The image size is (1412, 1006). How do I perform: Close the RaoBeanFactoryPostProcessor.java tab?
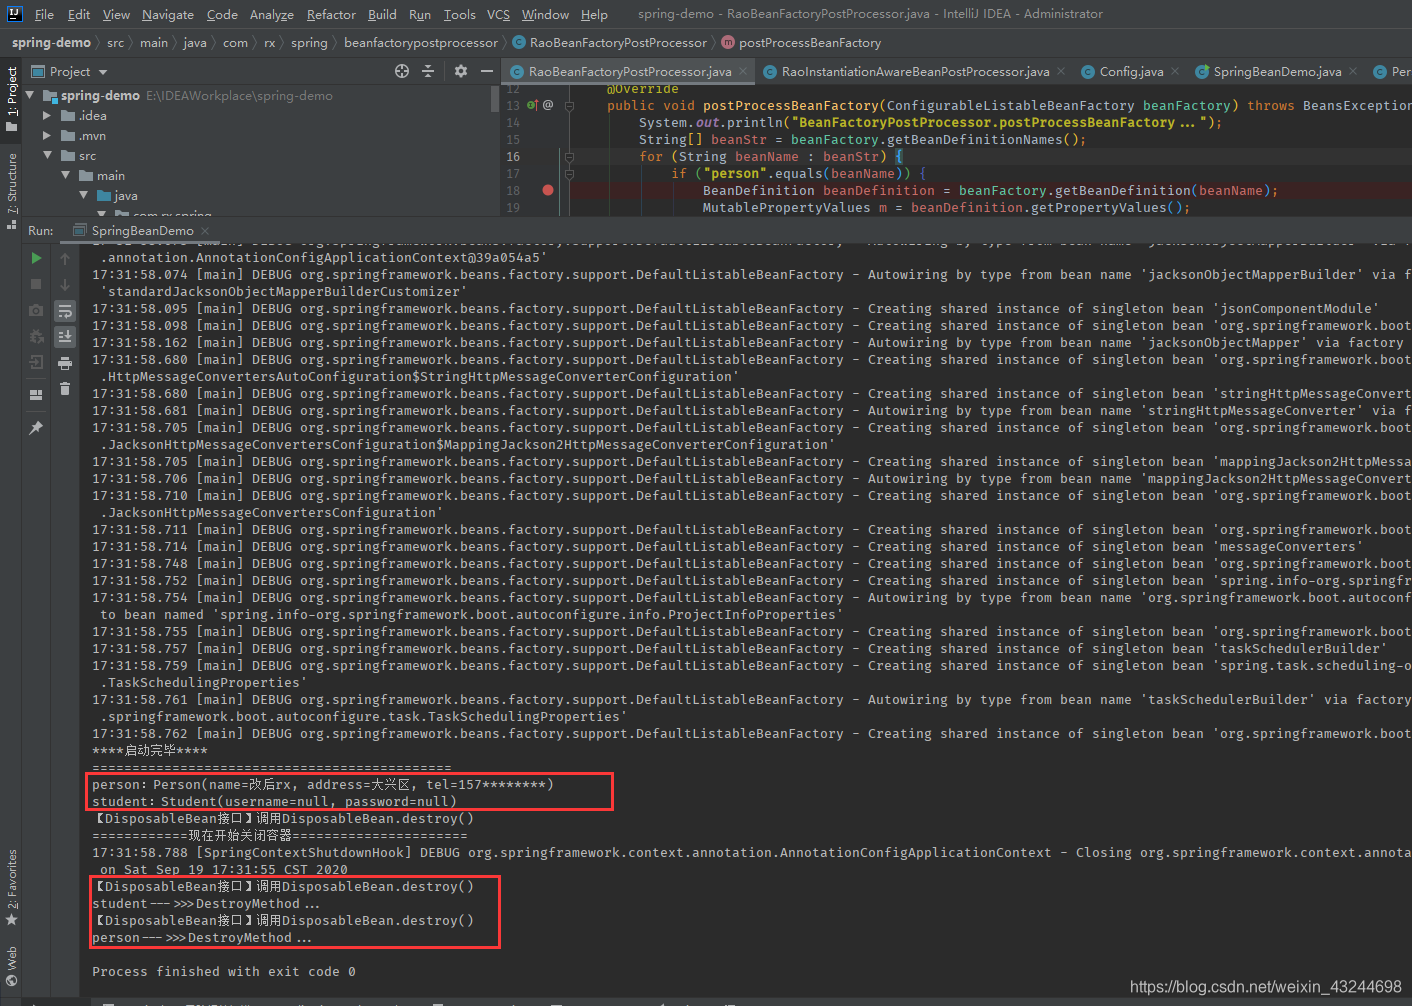pyautogui.click(x=743, y=72)
